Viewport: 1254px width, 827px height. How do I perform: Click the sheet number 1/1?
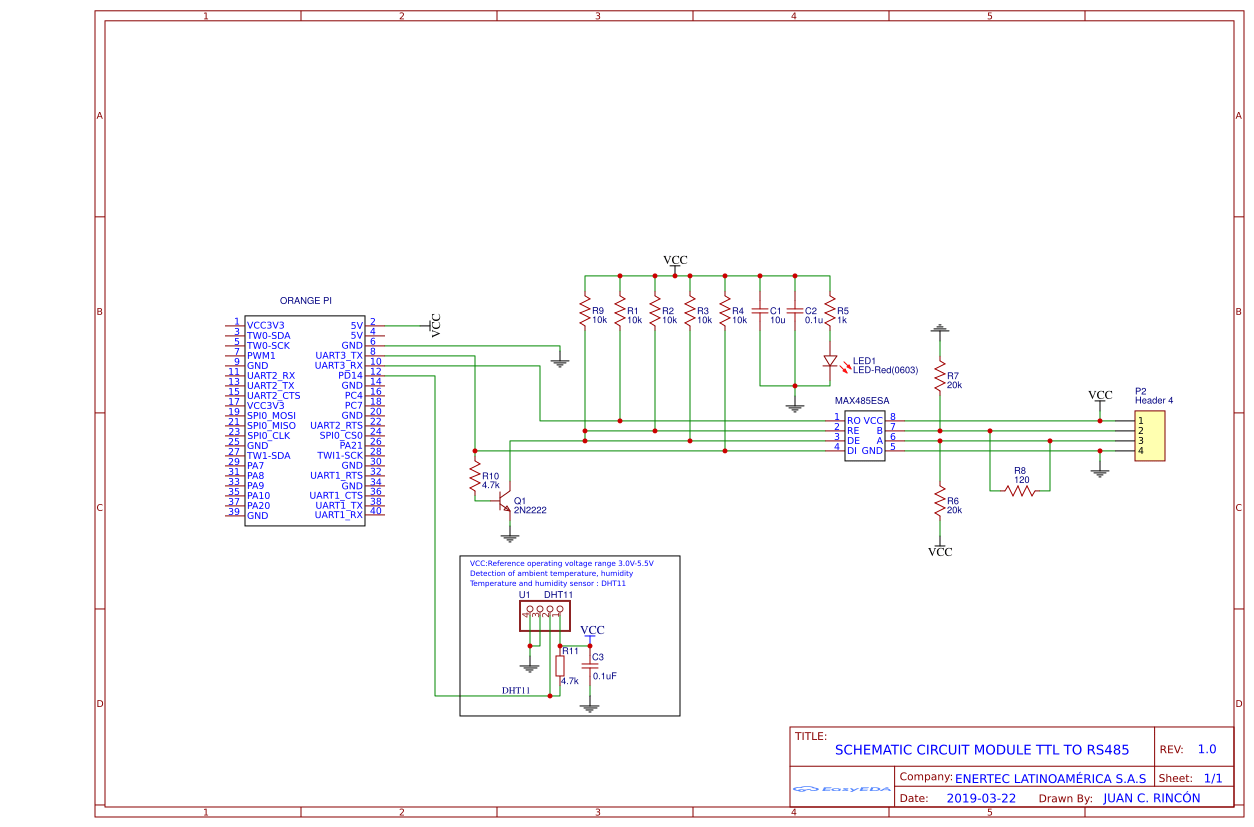[x=1213, y=778]
